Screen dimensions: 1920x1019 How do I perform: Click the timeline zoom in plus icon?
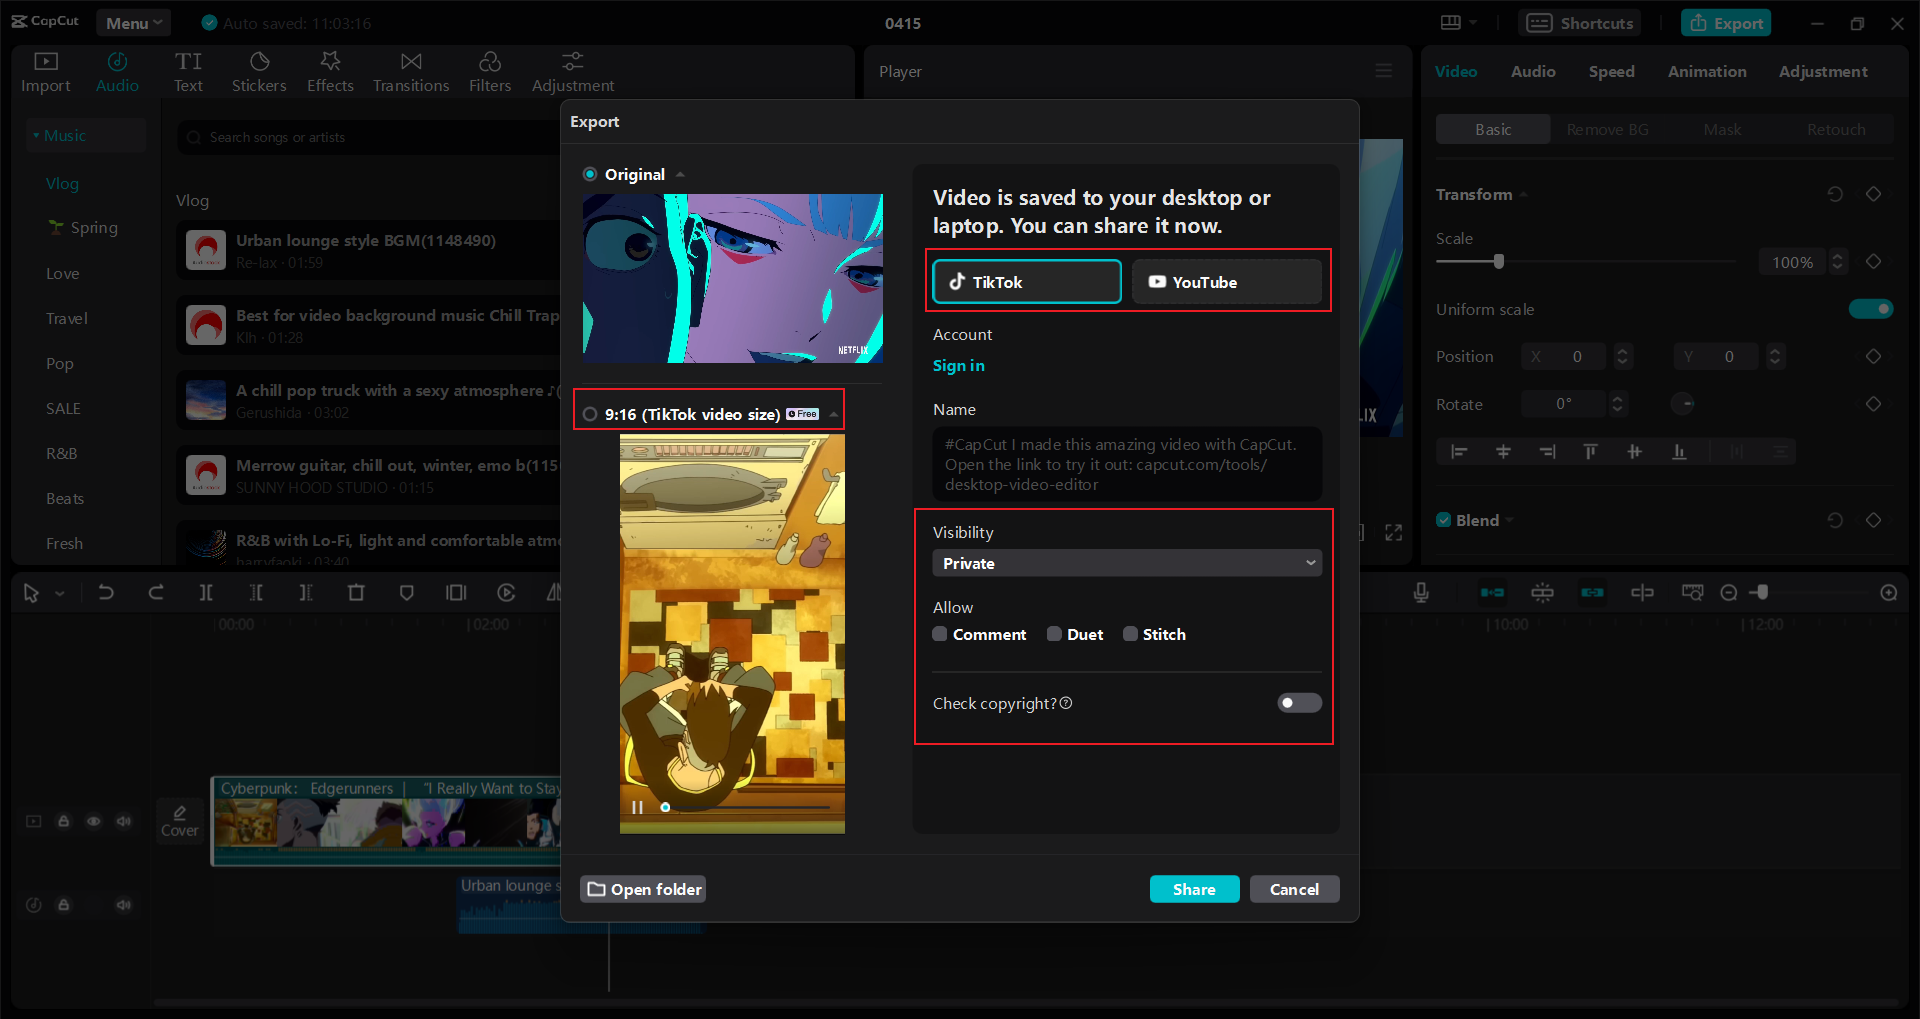point(1889,593)
